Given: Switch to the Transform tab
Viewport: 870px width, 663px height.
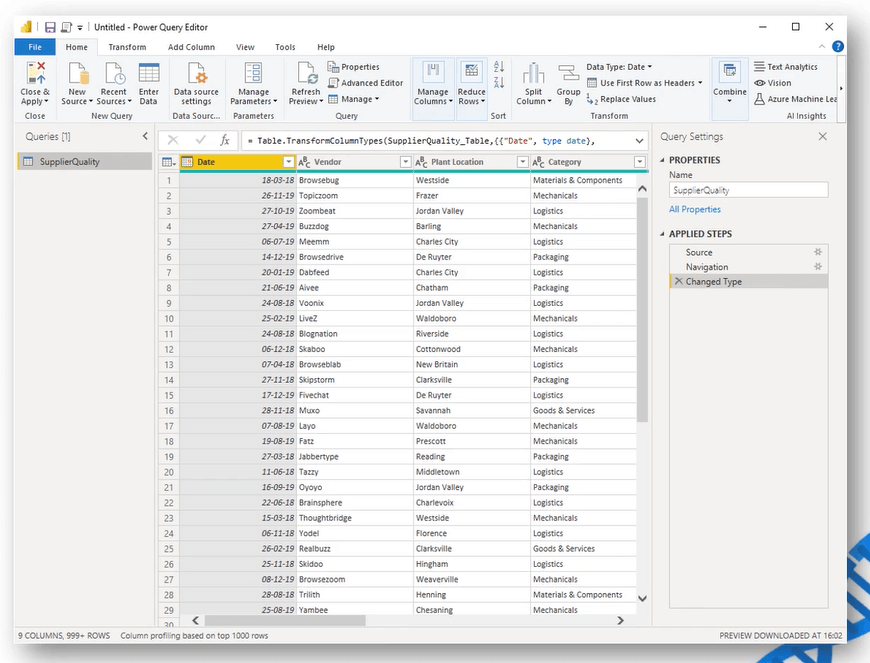Looking at the screenshot, I should 127,47.
